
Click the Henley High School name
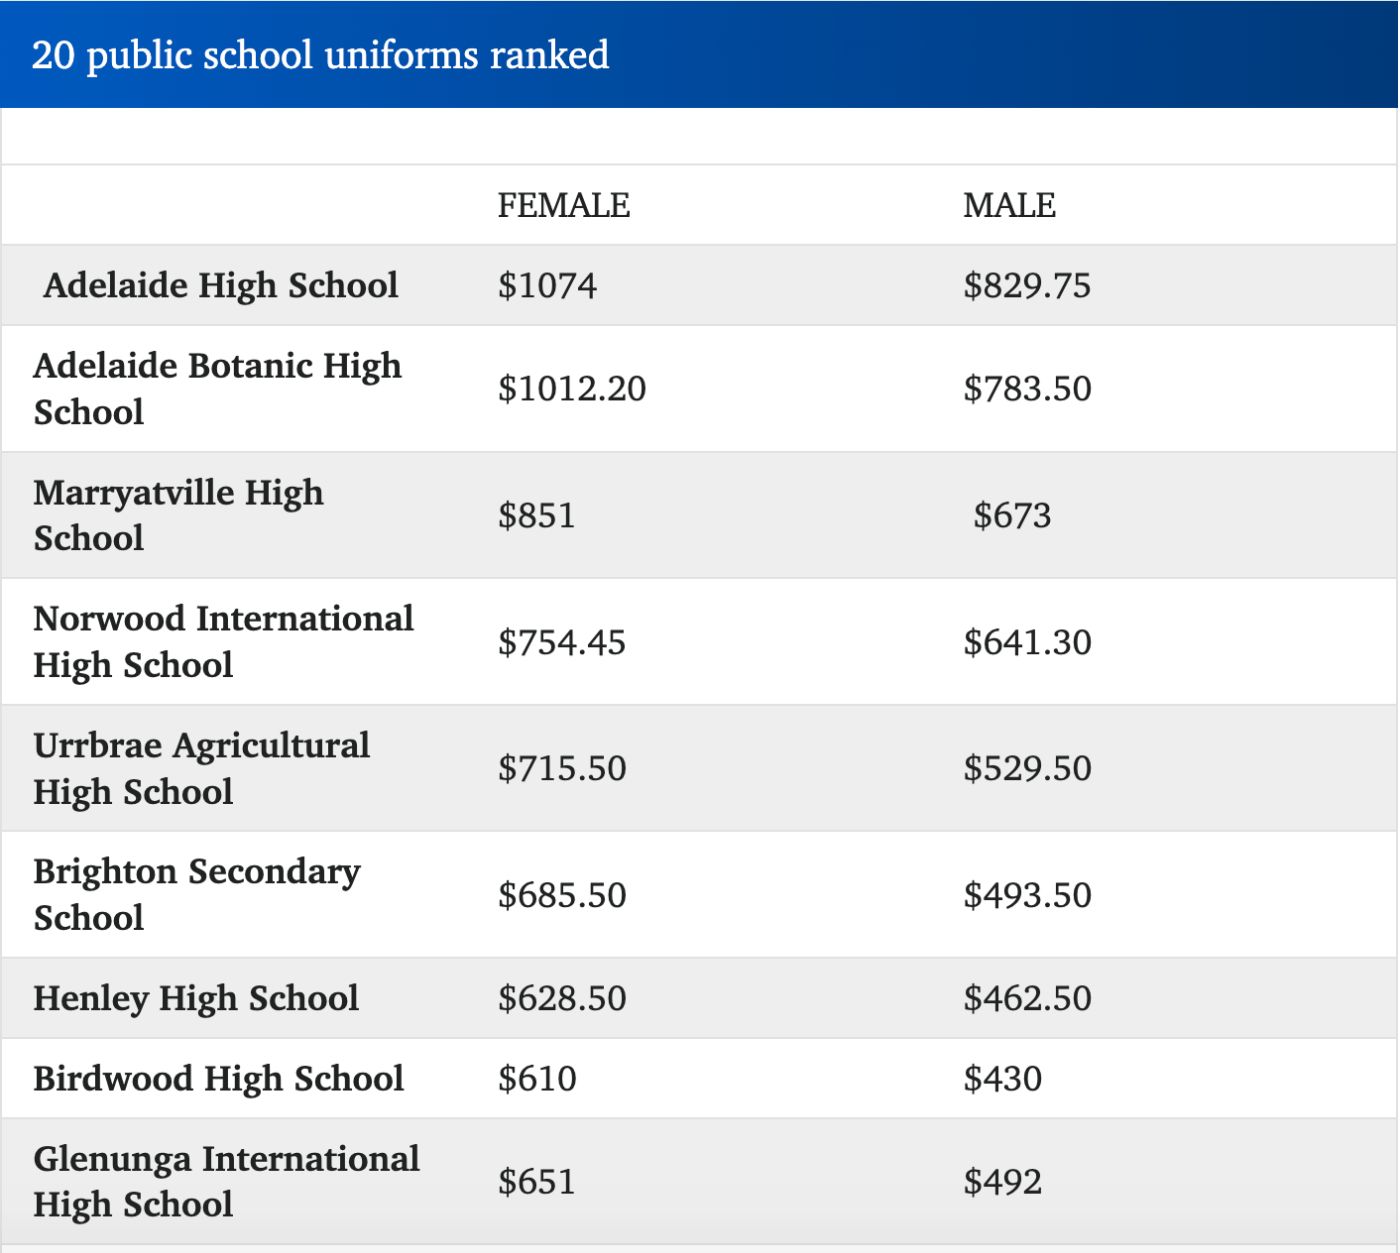tap(196, 998)
